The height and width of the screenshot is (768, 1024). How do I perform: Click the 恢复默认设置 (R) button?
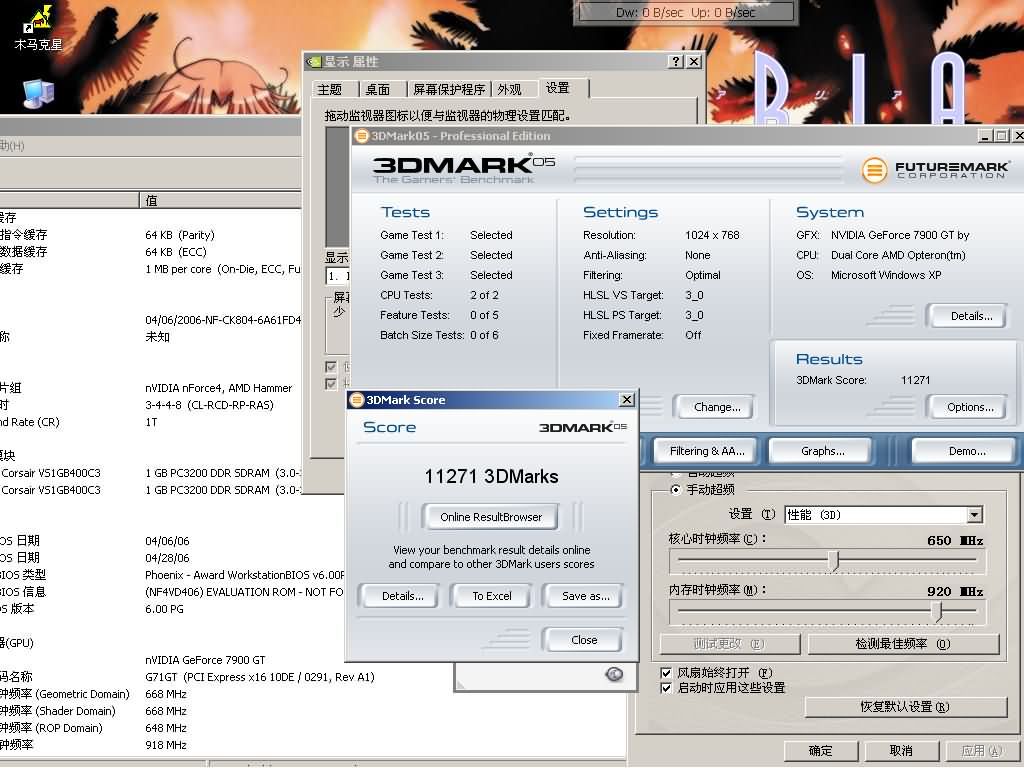pyautogui.click(x=905, y=707)
